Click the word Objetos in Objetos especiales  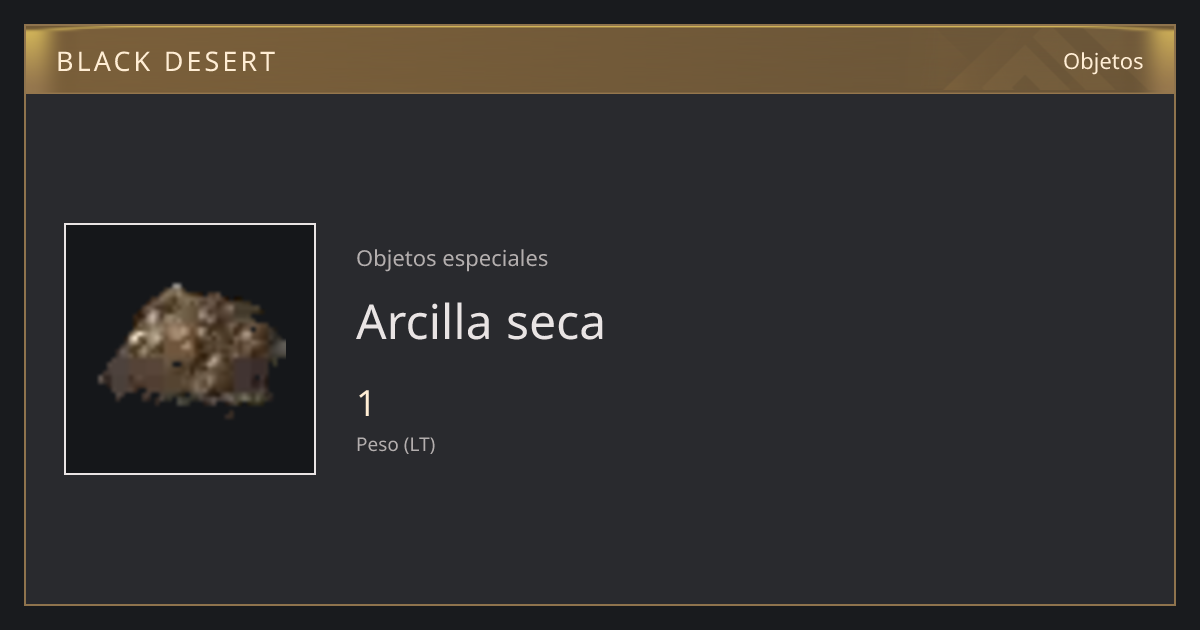pyautogui.click(x=396, y=258)
